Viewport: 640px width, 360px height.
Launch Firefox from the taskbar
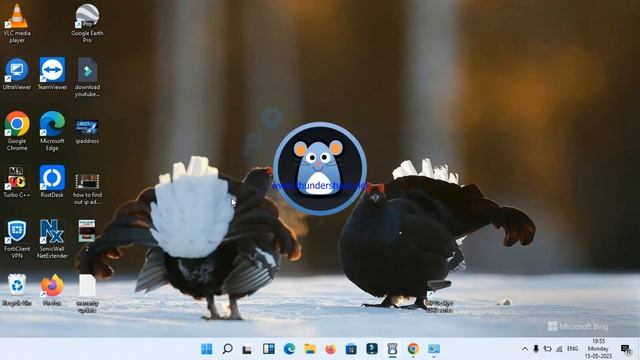[x=331, y=349]
